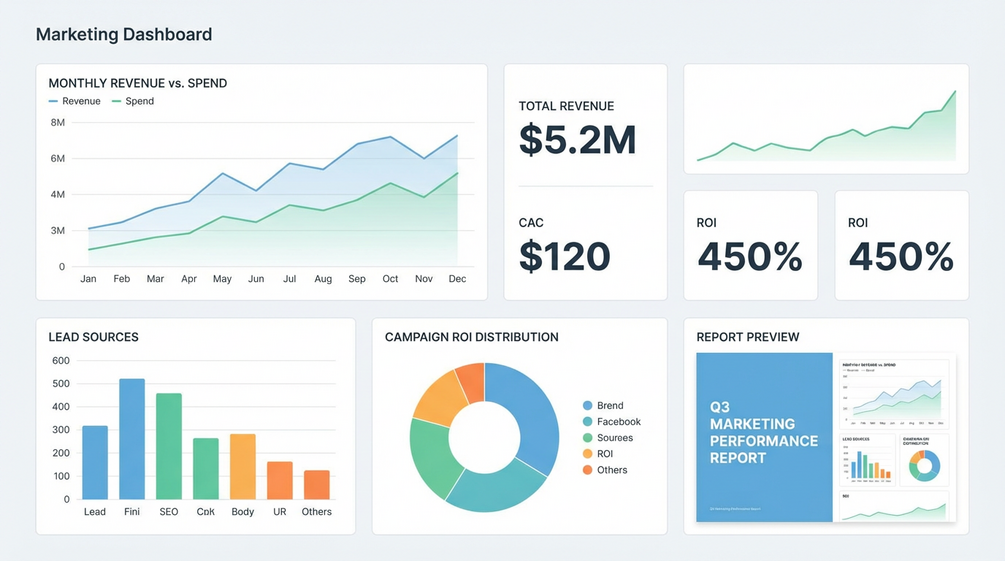Select the MONTHLY REVENUE vs. SPEND title
1005x561 pixels.
click(138, 83)
